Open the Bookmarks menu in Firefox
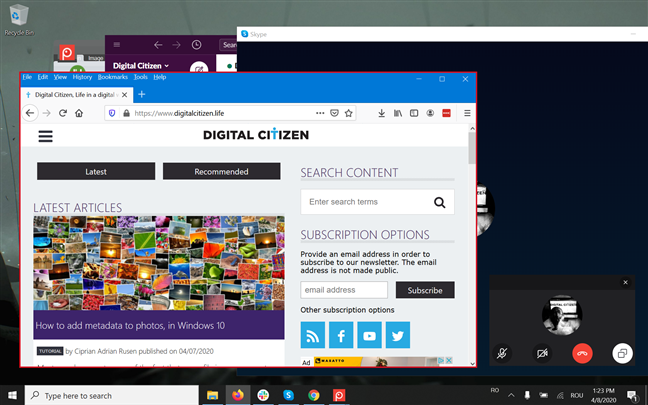The image size is (648, 405). 113,77
